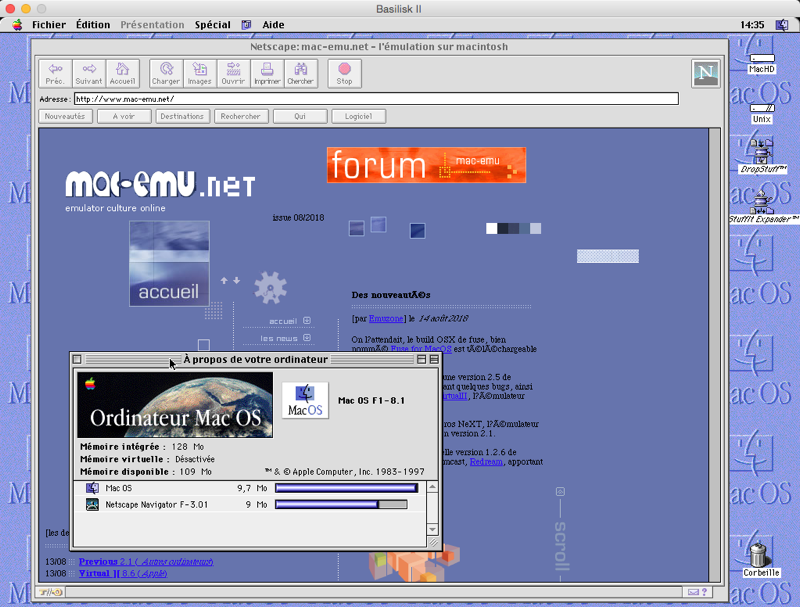Click the Nouveautés directory button

(65, 116)
